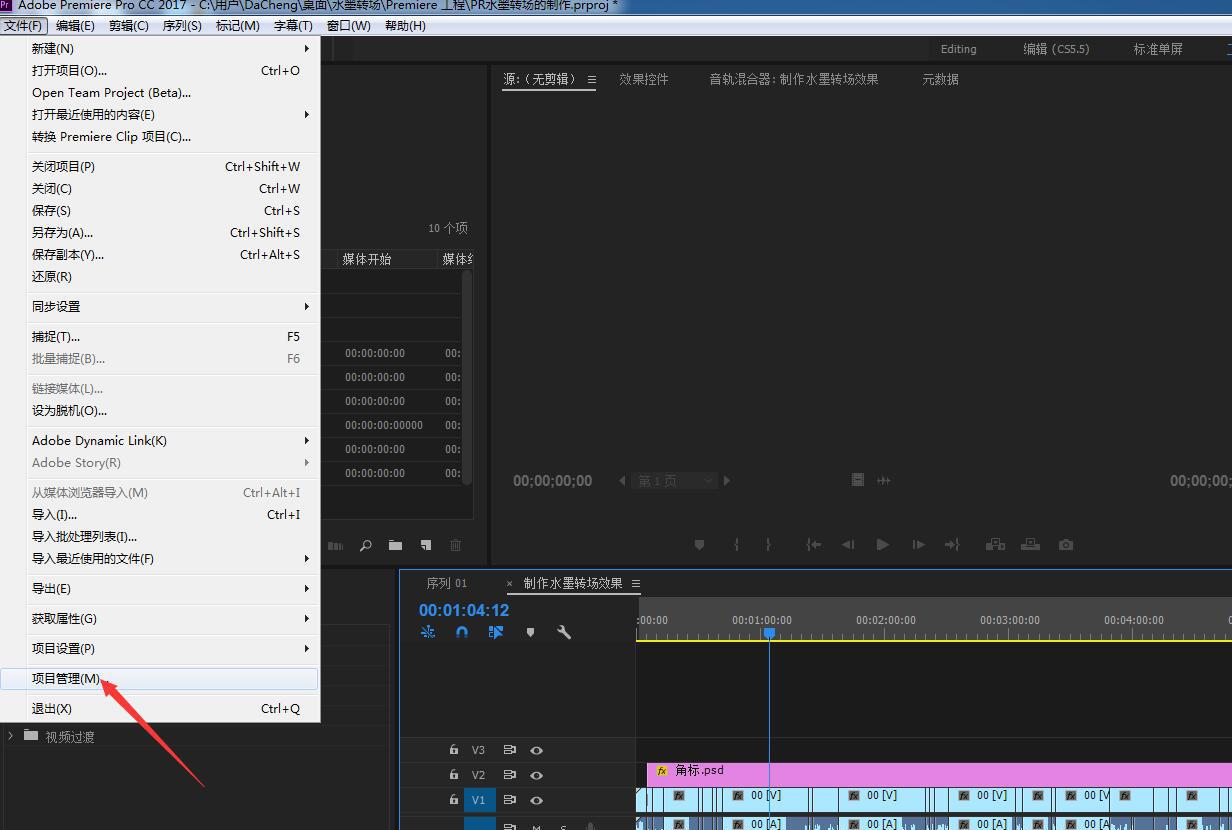The width and height of the screenshot is (1232, 830).
Task: Switch to the 效果控件 tab
Action: point(643,79)
